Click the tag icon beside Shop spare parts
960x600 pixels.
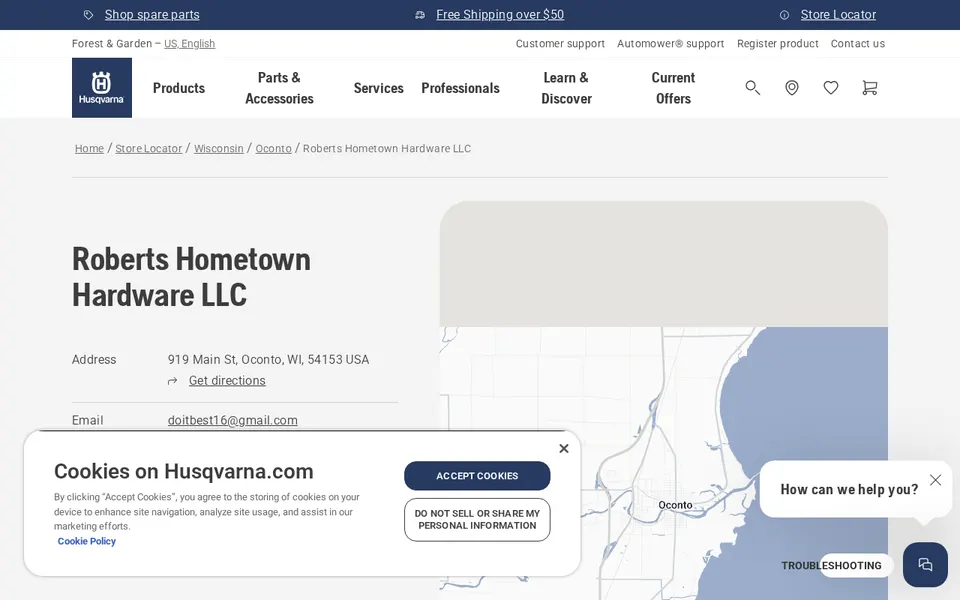point(88,15)
